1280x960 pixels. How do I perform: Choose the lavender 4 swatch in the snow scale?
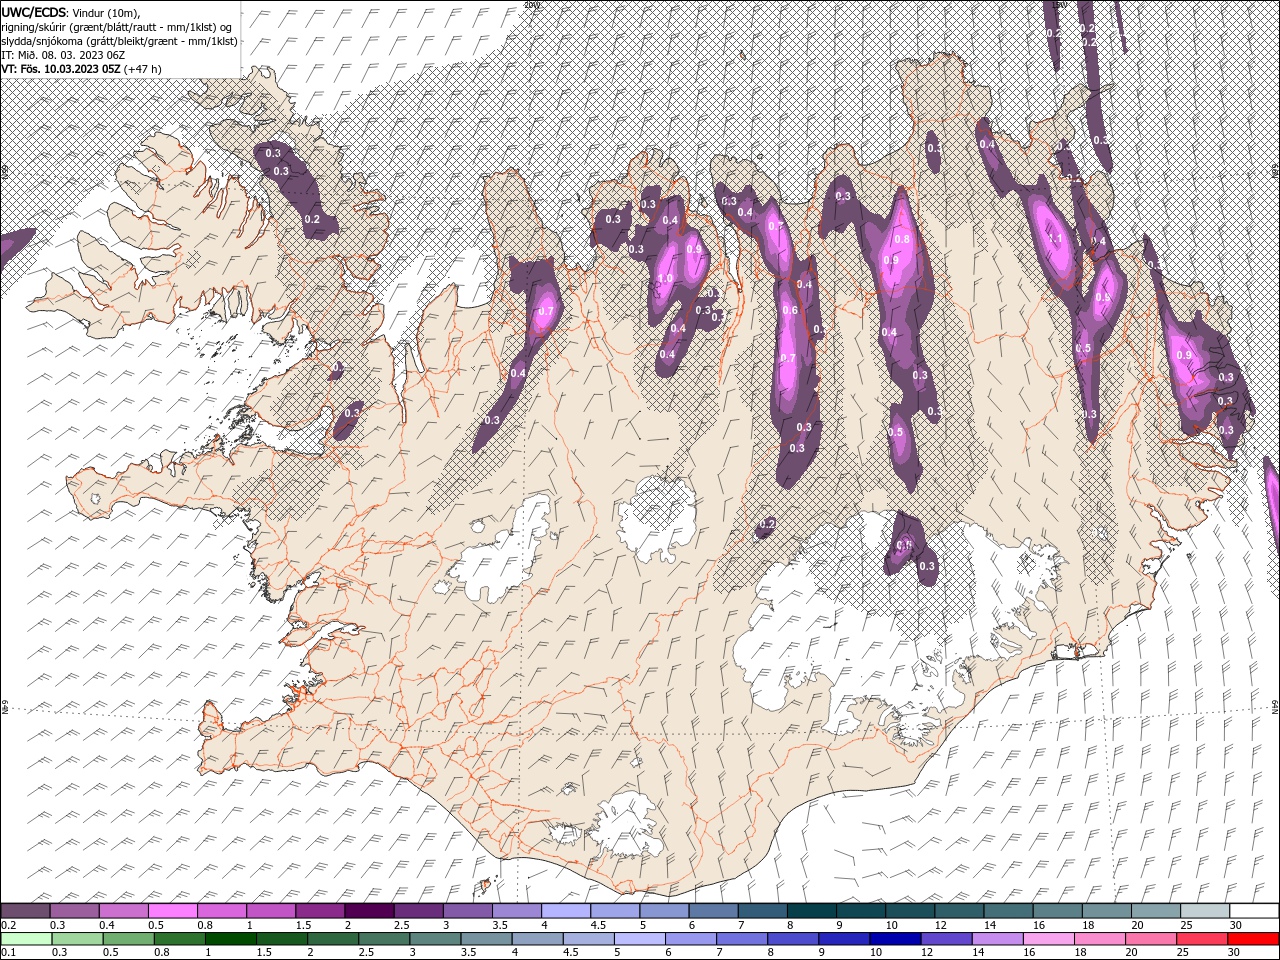click(566, 911)
